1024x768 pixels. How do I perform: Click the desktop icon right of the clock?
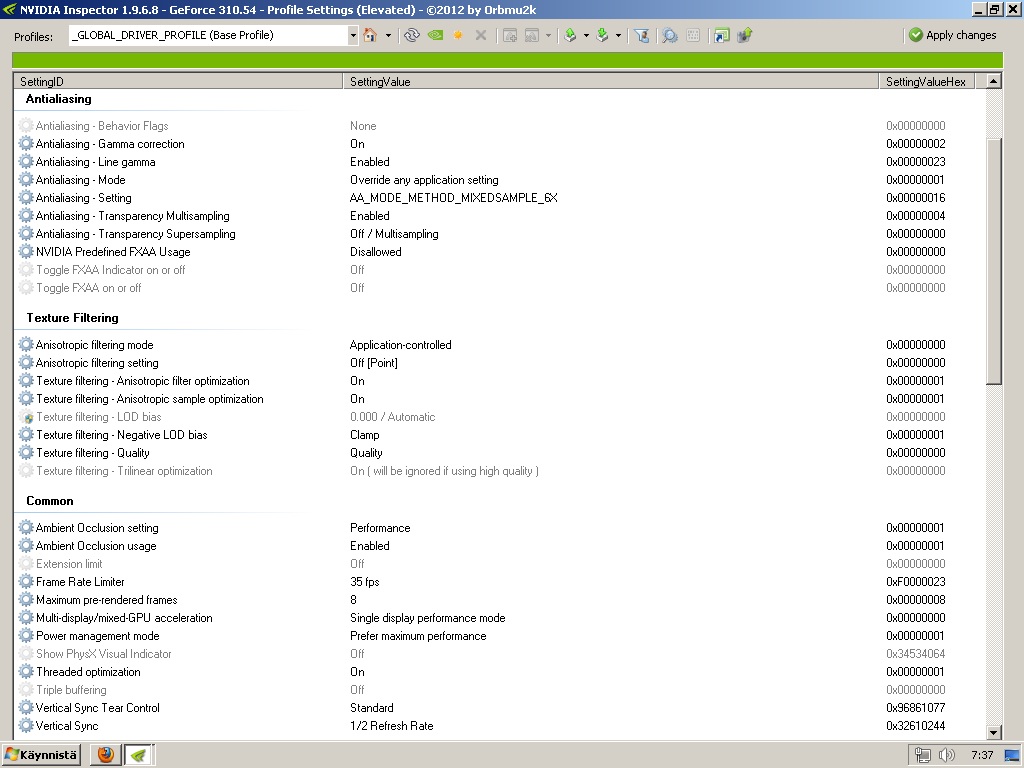pyautogui.click(x=1012, y=756)
